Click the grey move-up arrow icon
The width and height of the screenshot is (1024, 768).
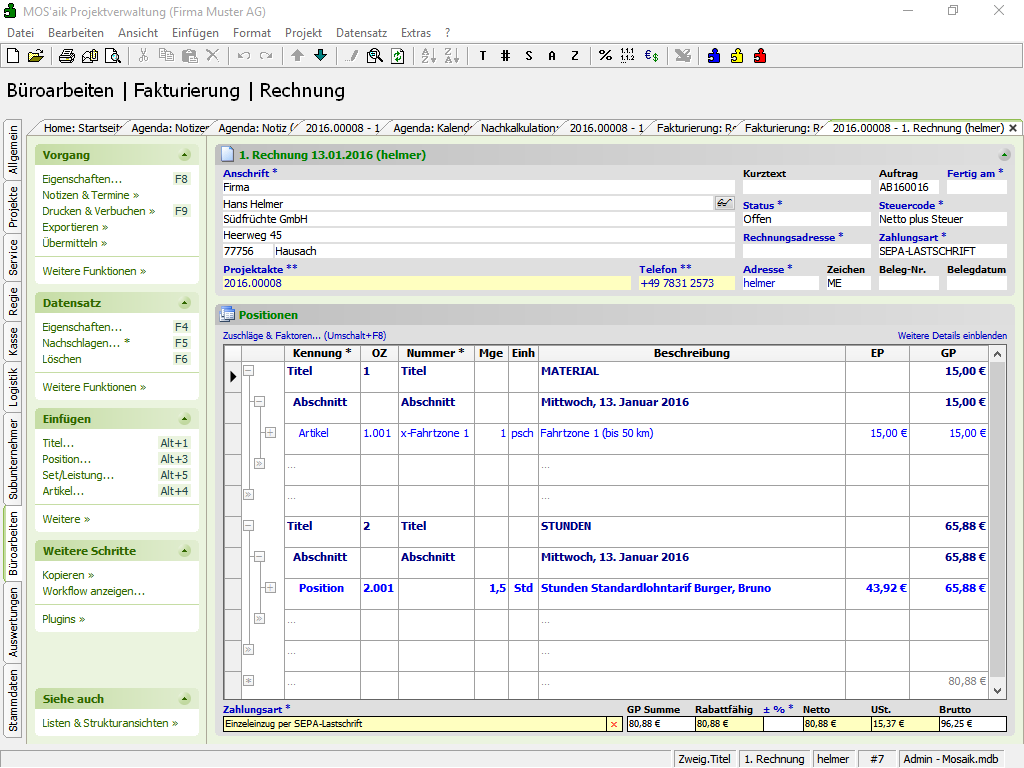pyautogui.click(x=298, y=56)
